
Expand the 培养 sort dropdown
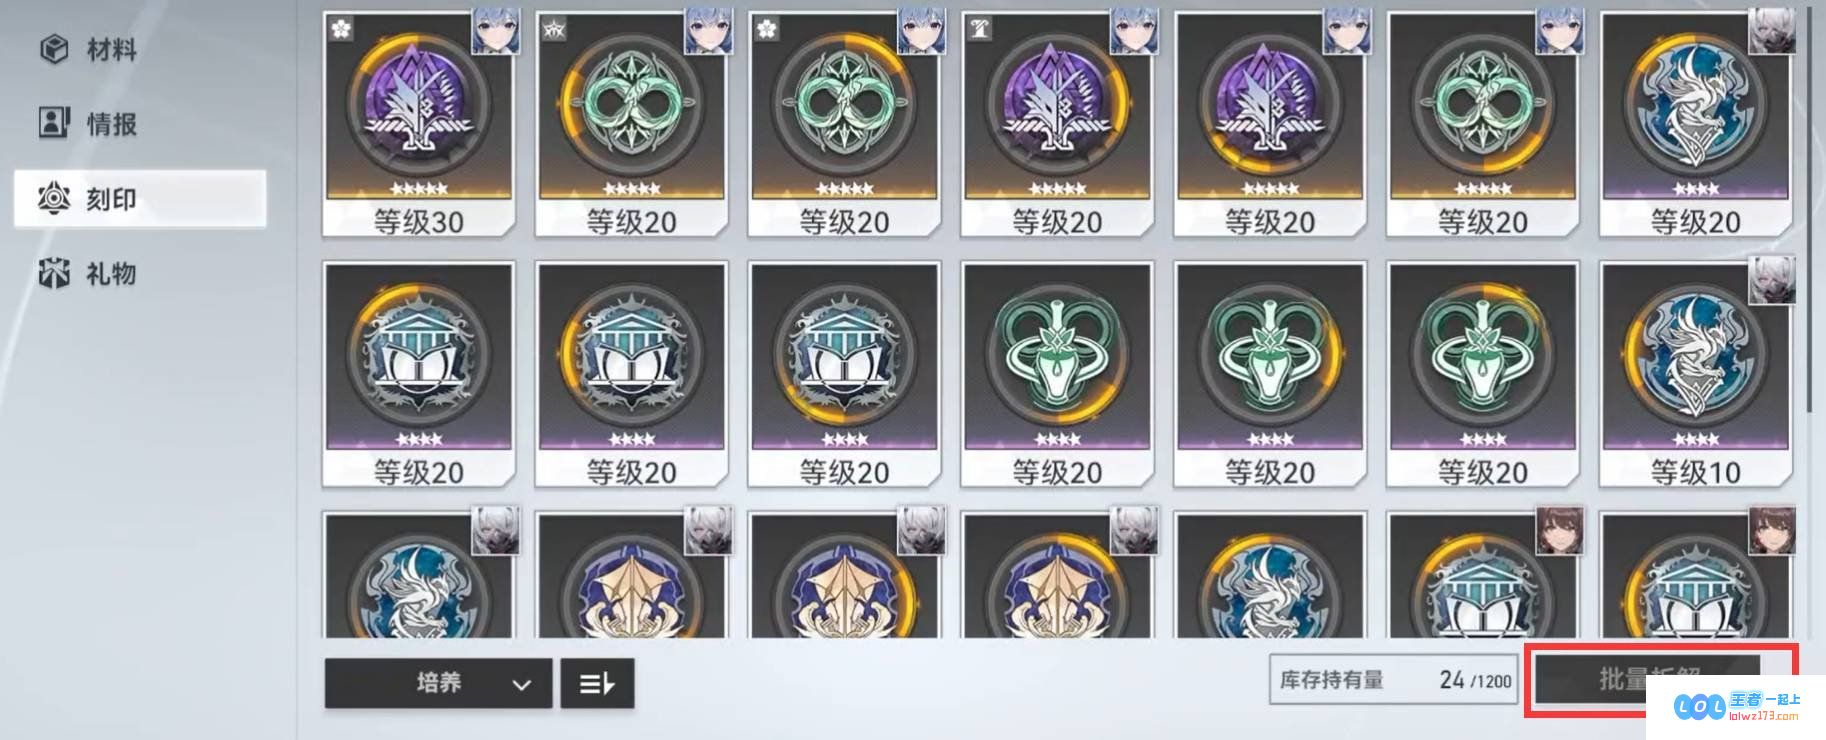[x=438, y=684]
